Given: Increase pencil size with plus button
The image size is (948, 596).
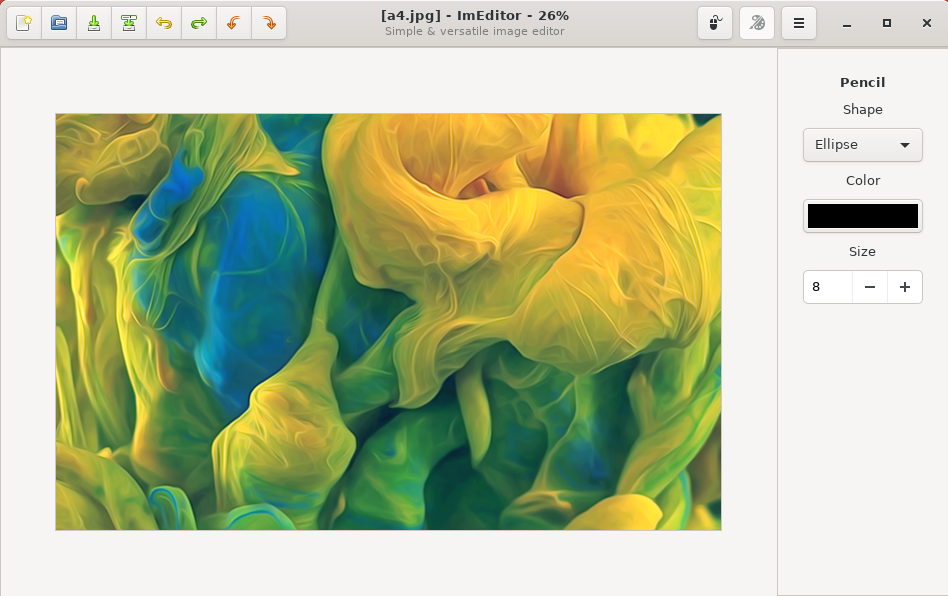Looking at the screenshot, I should tap(905, 287).
